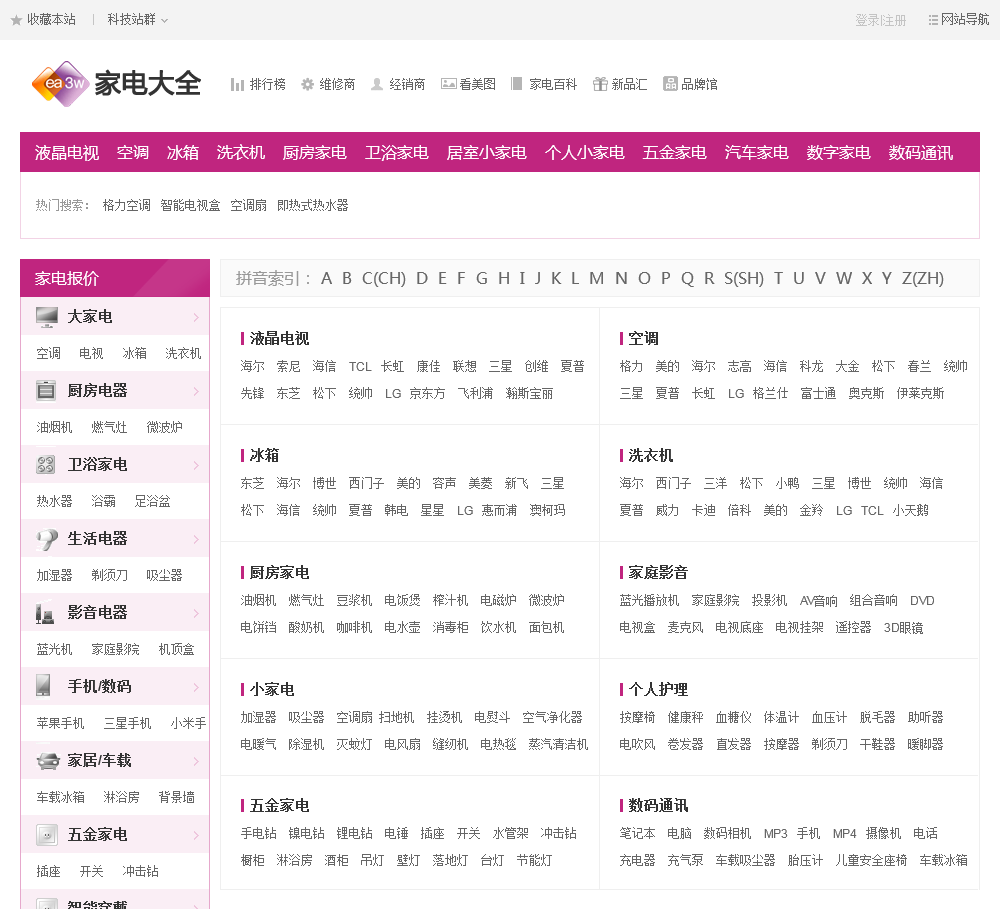Open the 冰箱 section heading

point(264,455)
